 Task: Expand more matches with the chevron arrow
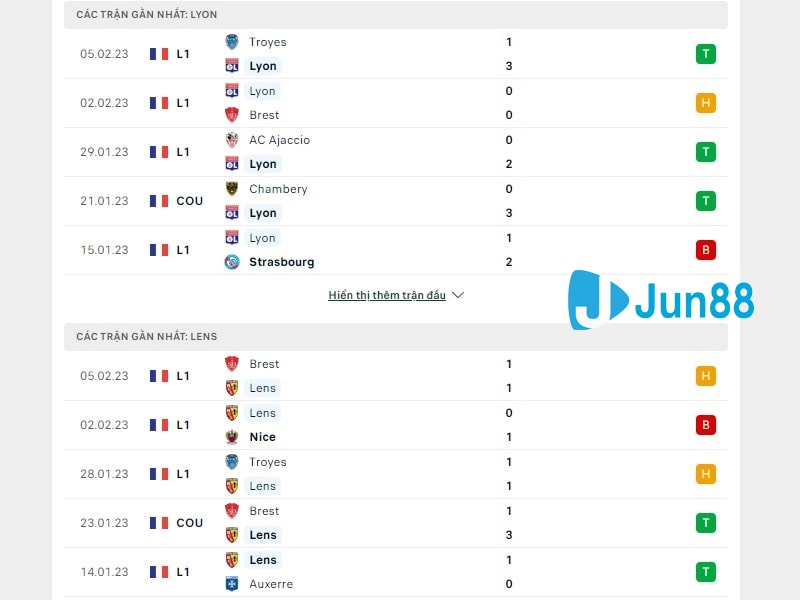458,296
